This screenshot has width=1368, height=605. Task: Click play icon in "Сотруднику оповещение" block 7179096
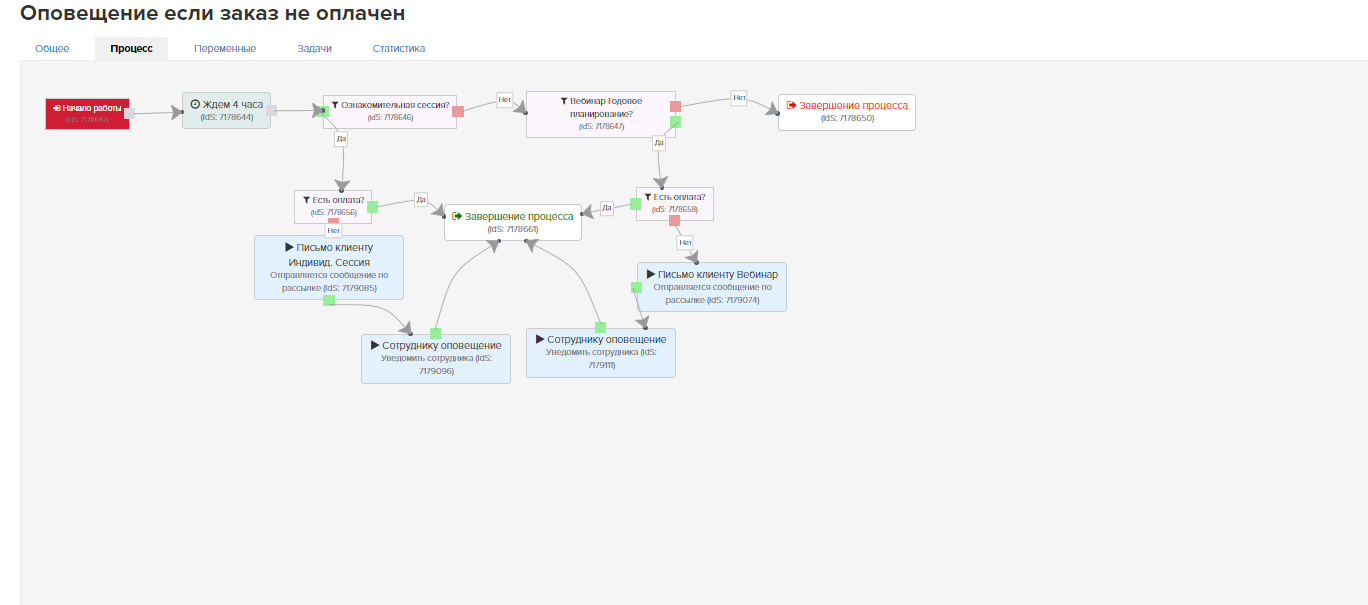pos(375,345)
